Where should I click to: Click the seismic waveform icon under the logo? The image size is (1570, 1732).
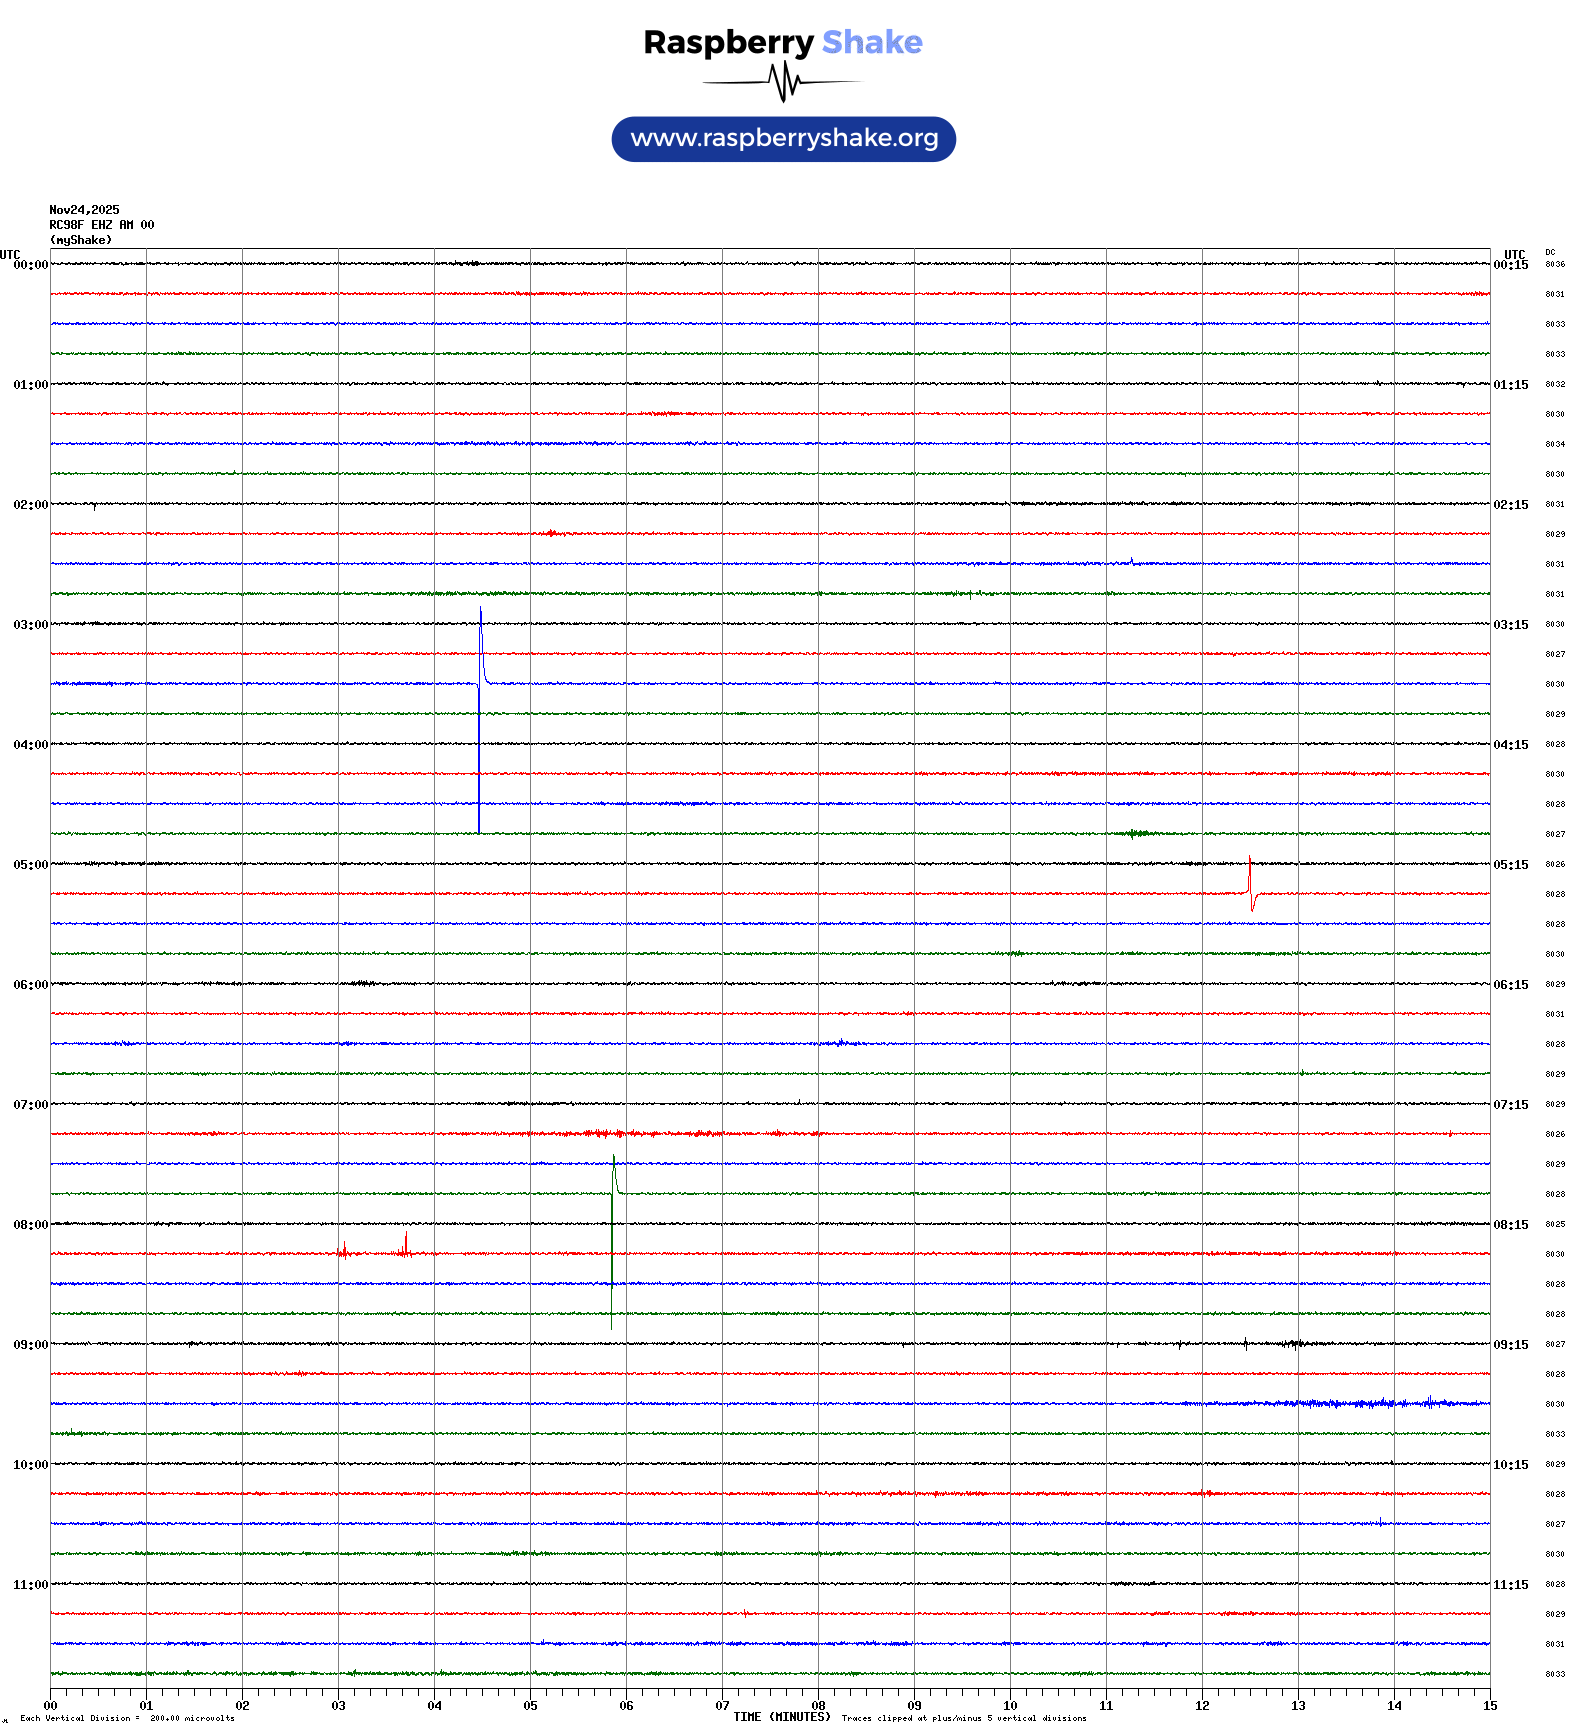[x=783, y=82]
